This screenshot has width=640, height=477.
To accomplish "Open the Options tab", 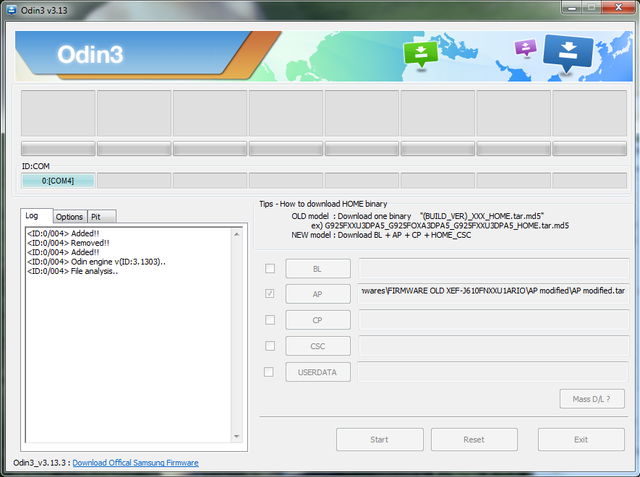I will tap(69, 217).
